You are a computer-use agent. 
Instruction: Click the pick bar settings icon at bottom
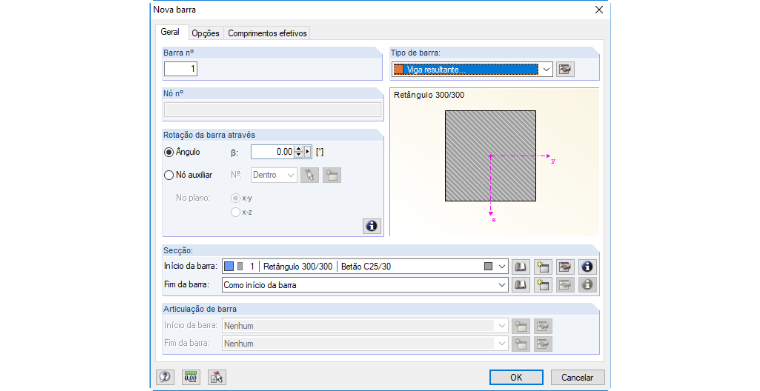(x=217, y=377)
